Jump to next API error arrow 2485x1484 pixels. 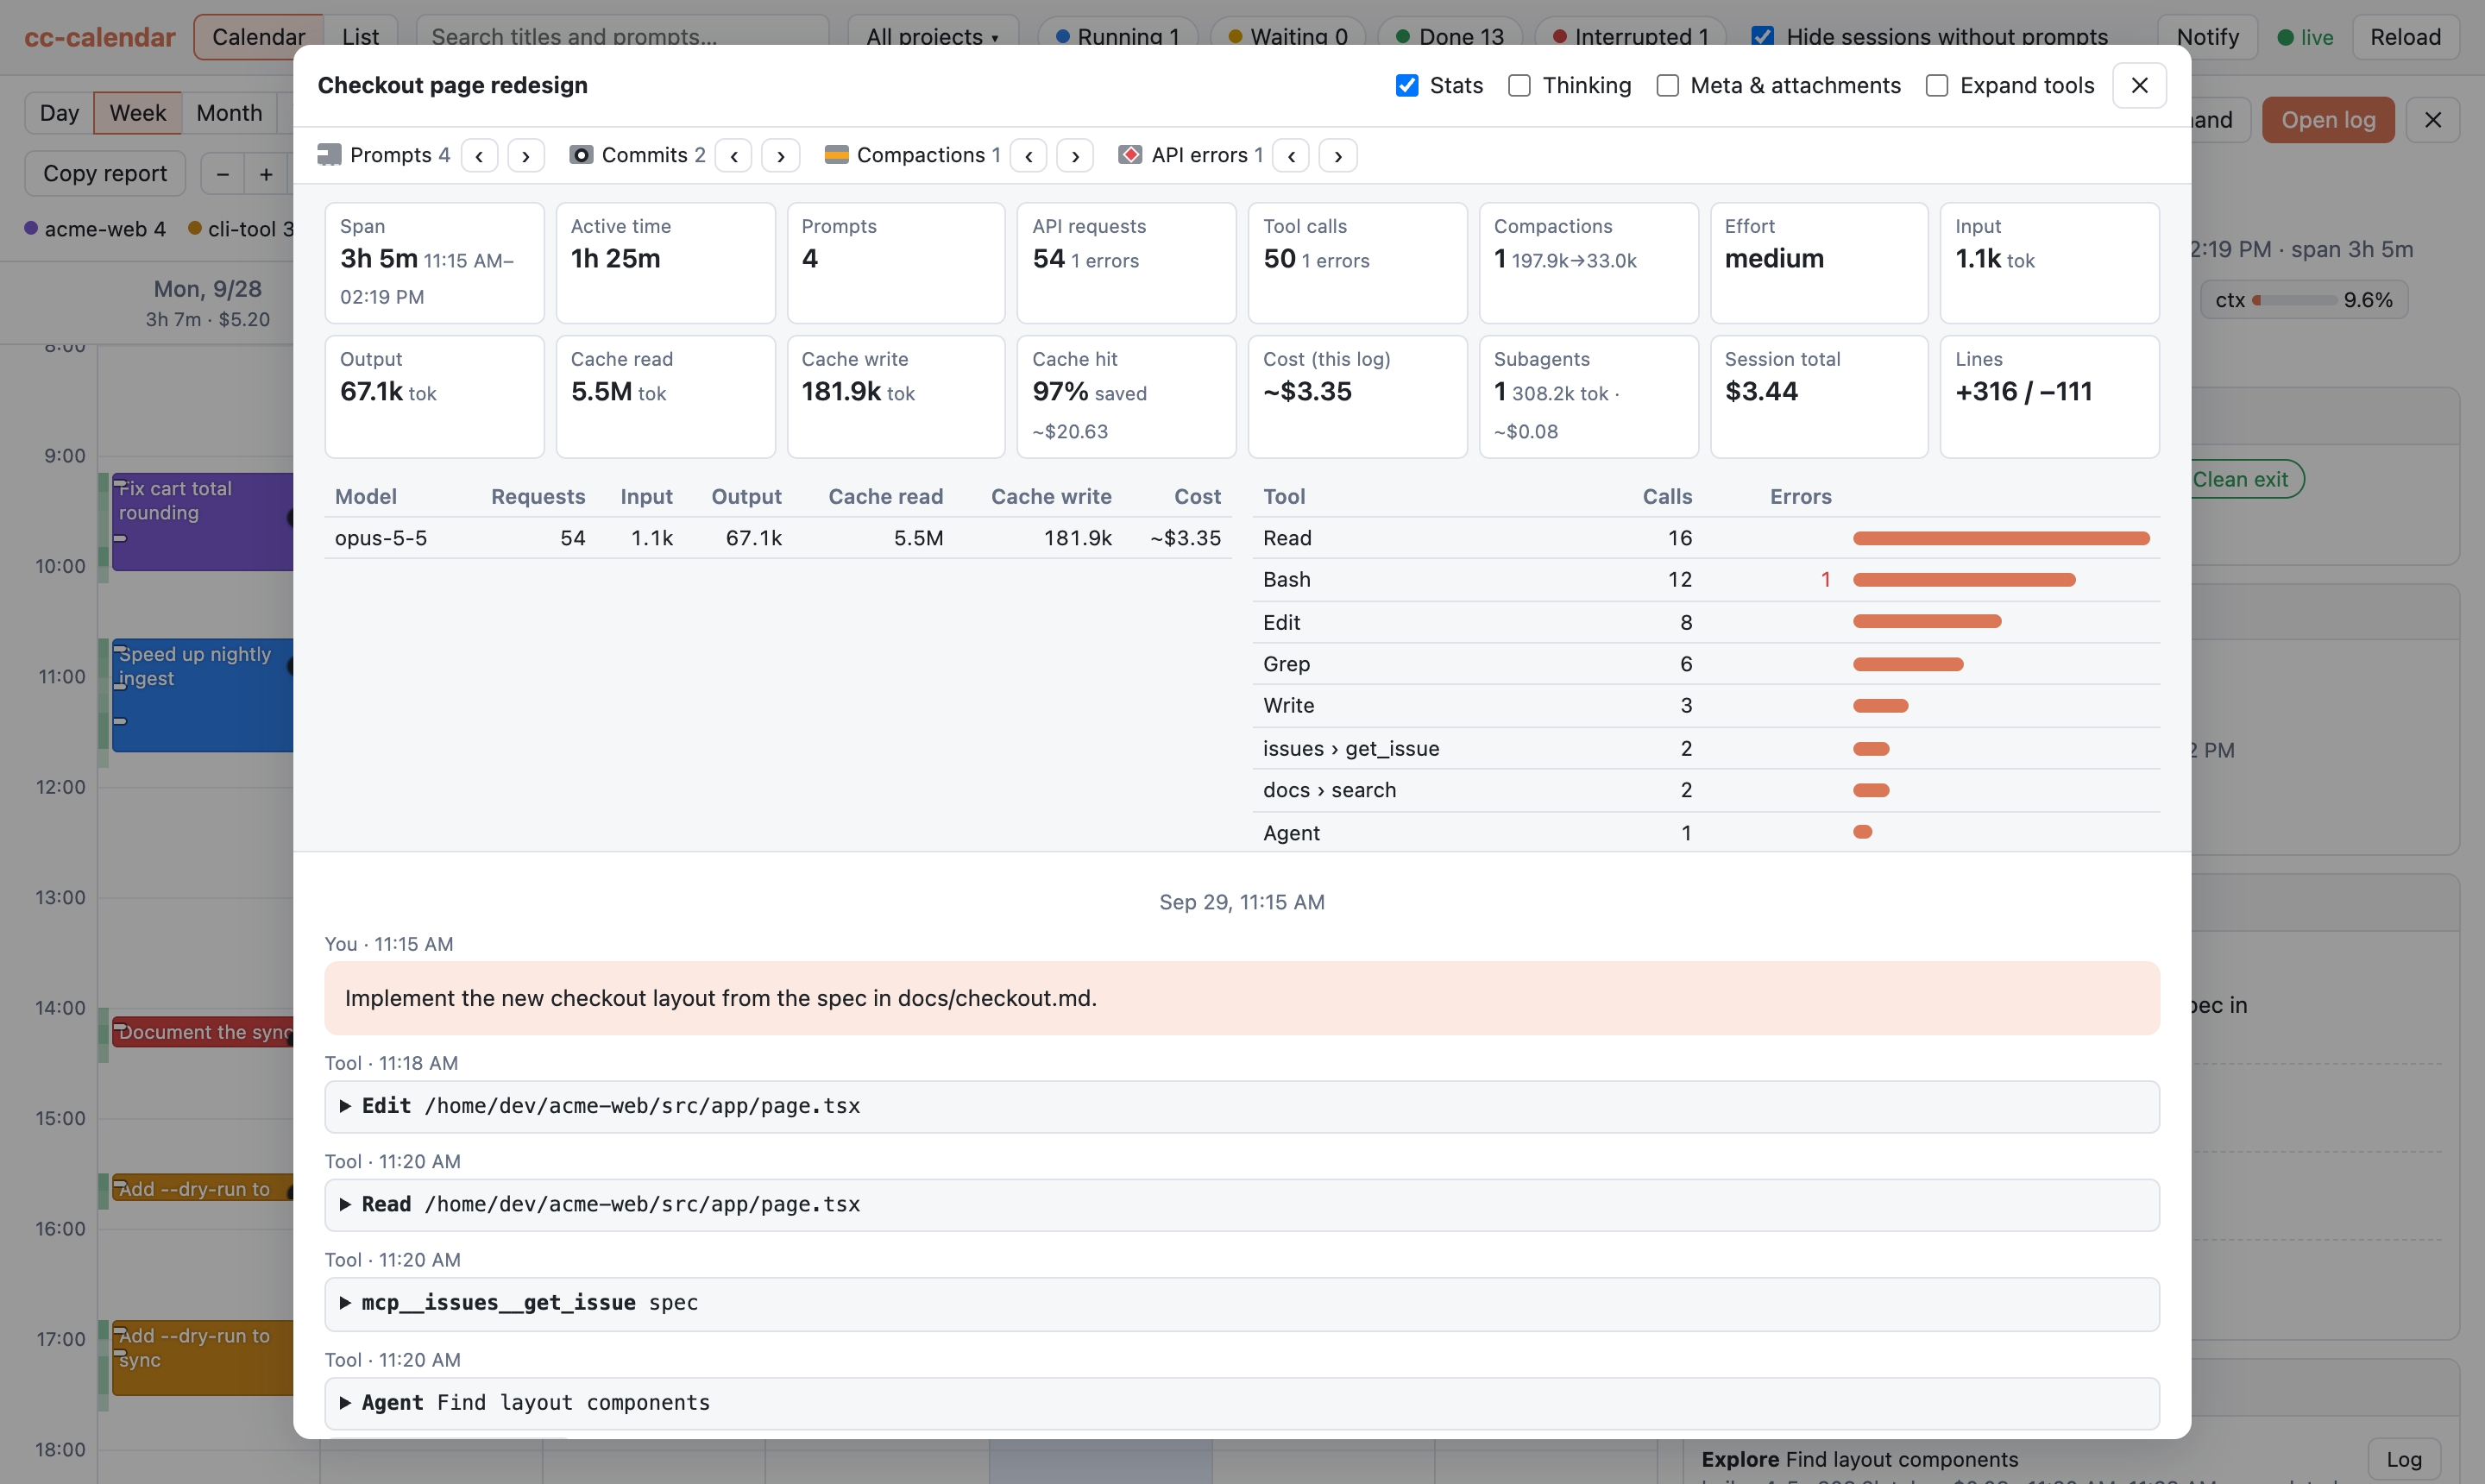coord(1338,155)
